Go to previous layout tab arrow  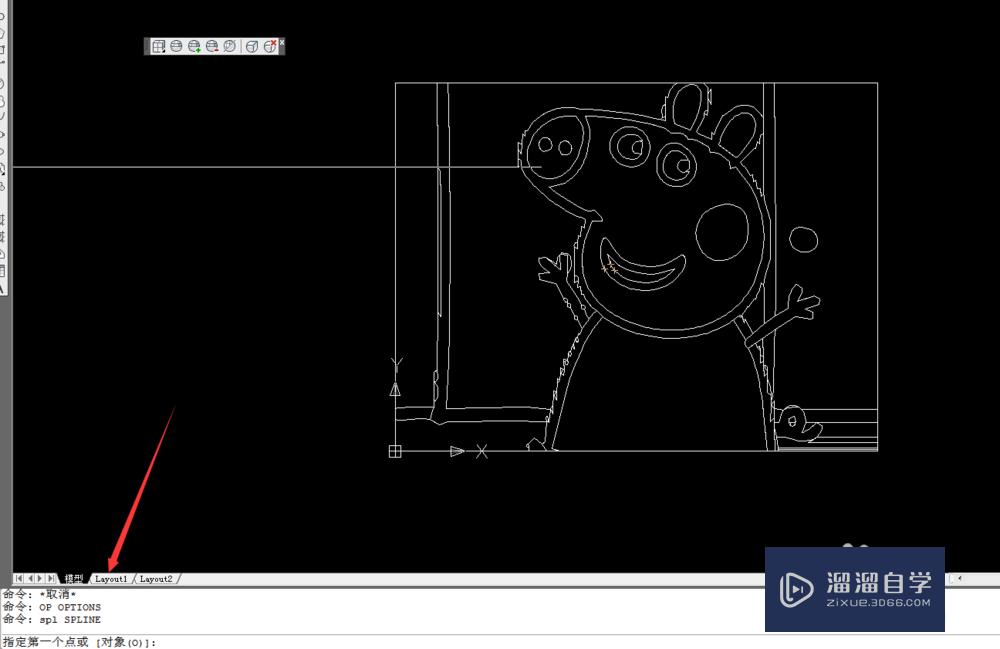pyautogui.click(x=30, y=578)
